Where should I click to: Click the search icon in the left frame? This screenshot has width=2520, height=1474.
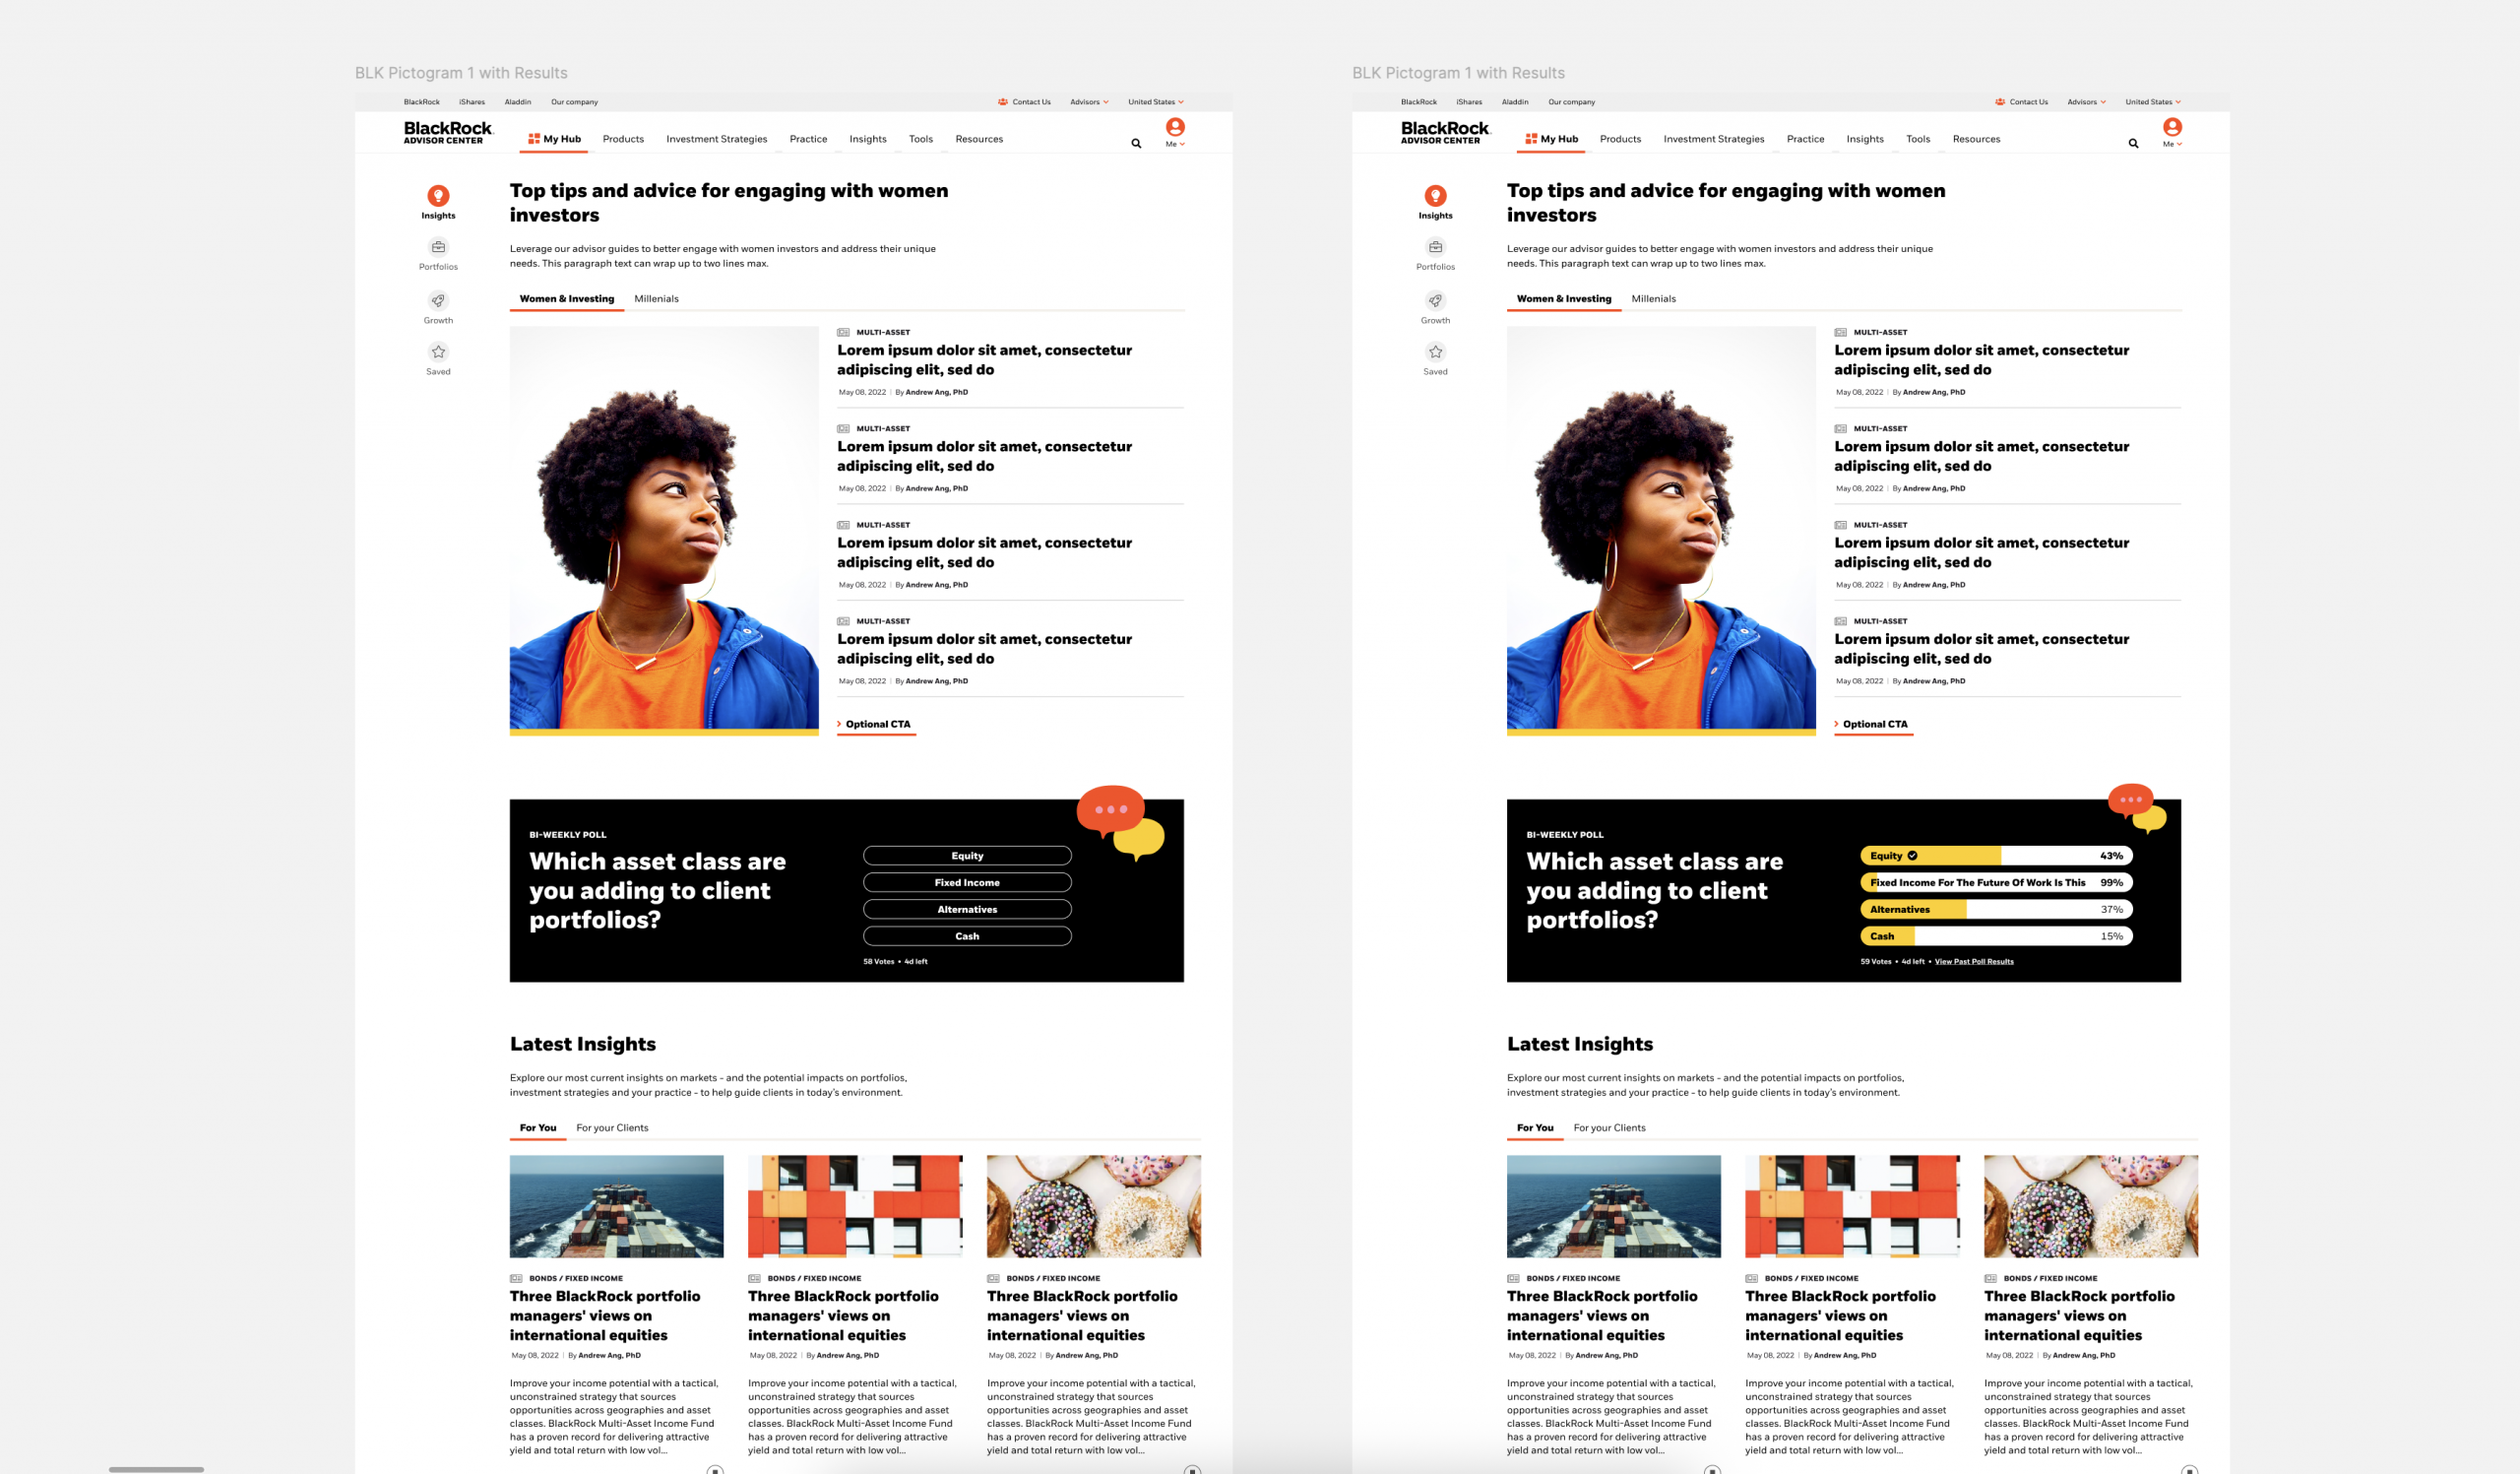click(1136, 143)
